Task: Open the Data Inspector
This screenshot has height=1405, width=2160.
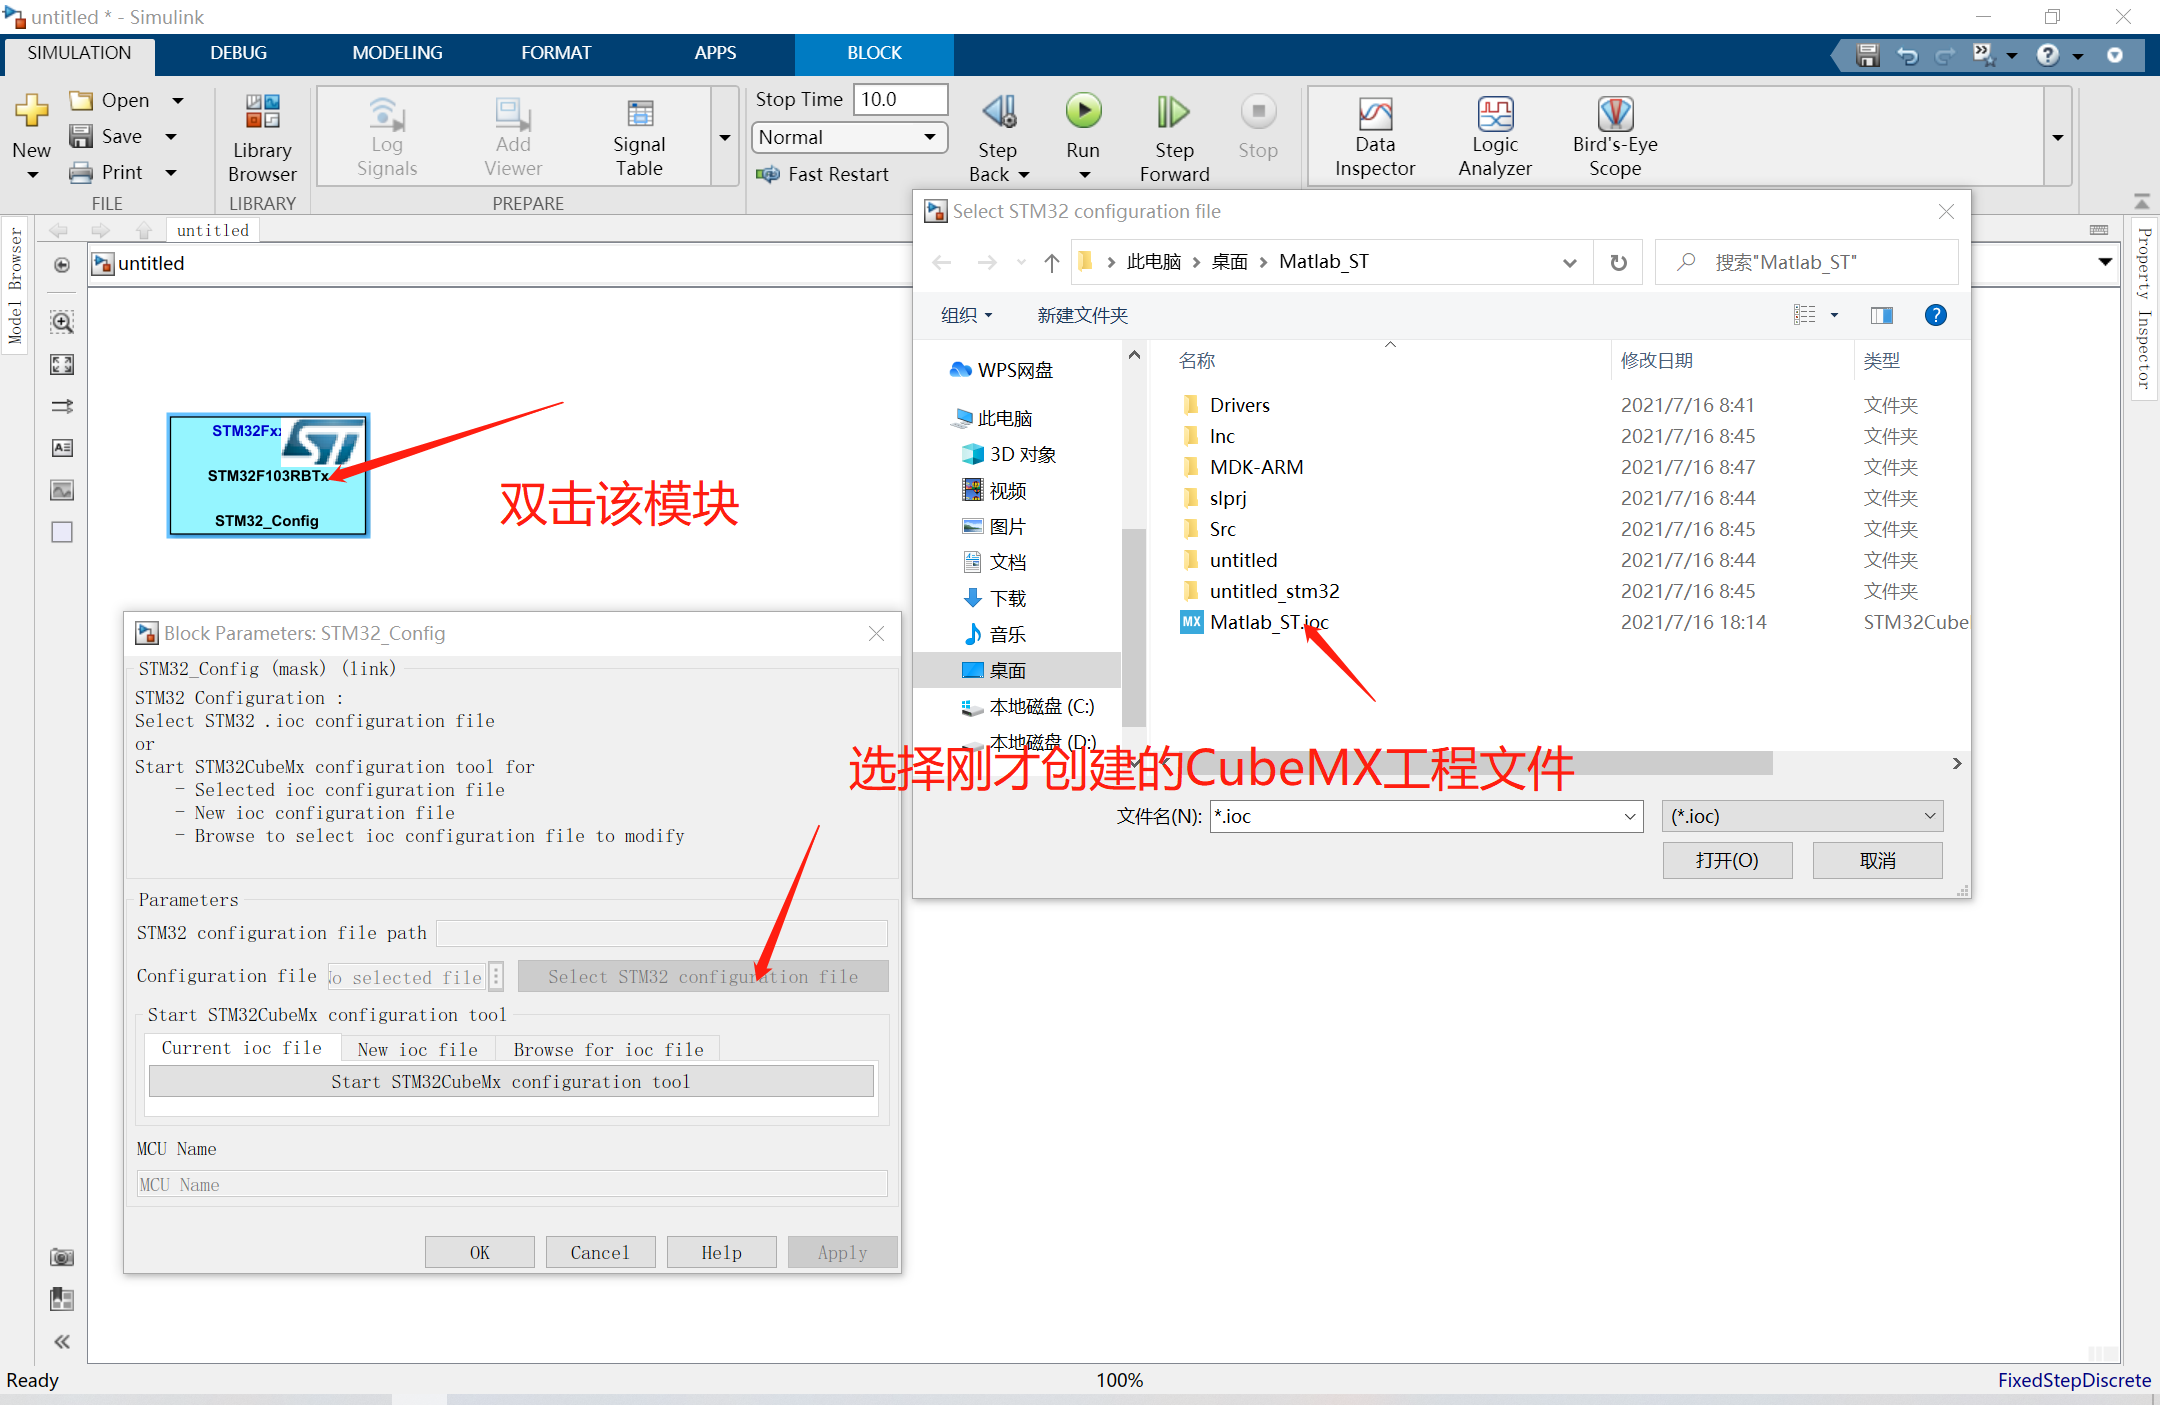Action: [1375, 138]
